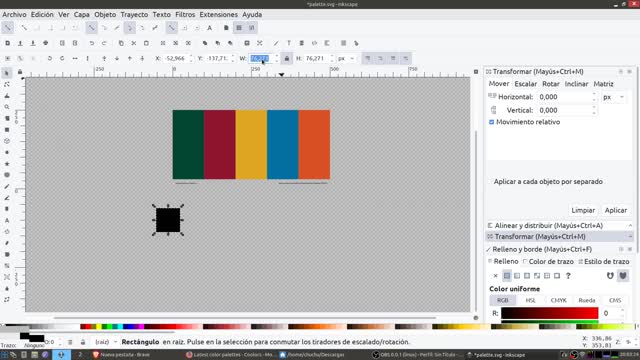640x360 pixels.
Task: Select the flat color paint type icon
Action: tap(507, 276)
